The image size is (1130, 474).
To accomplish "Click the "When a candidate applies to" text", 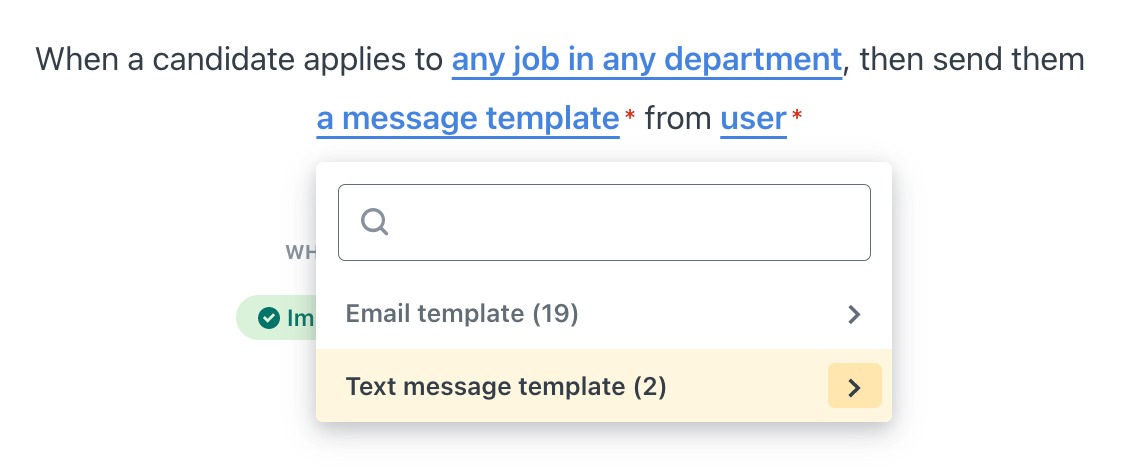I will tap(240, 60).
